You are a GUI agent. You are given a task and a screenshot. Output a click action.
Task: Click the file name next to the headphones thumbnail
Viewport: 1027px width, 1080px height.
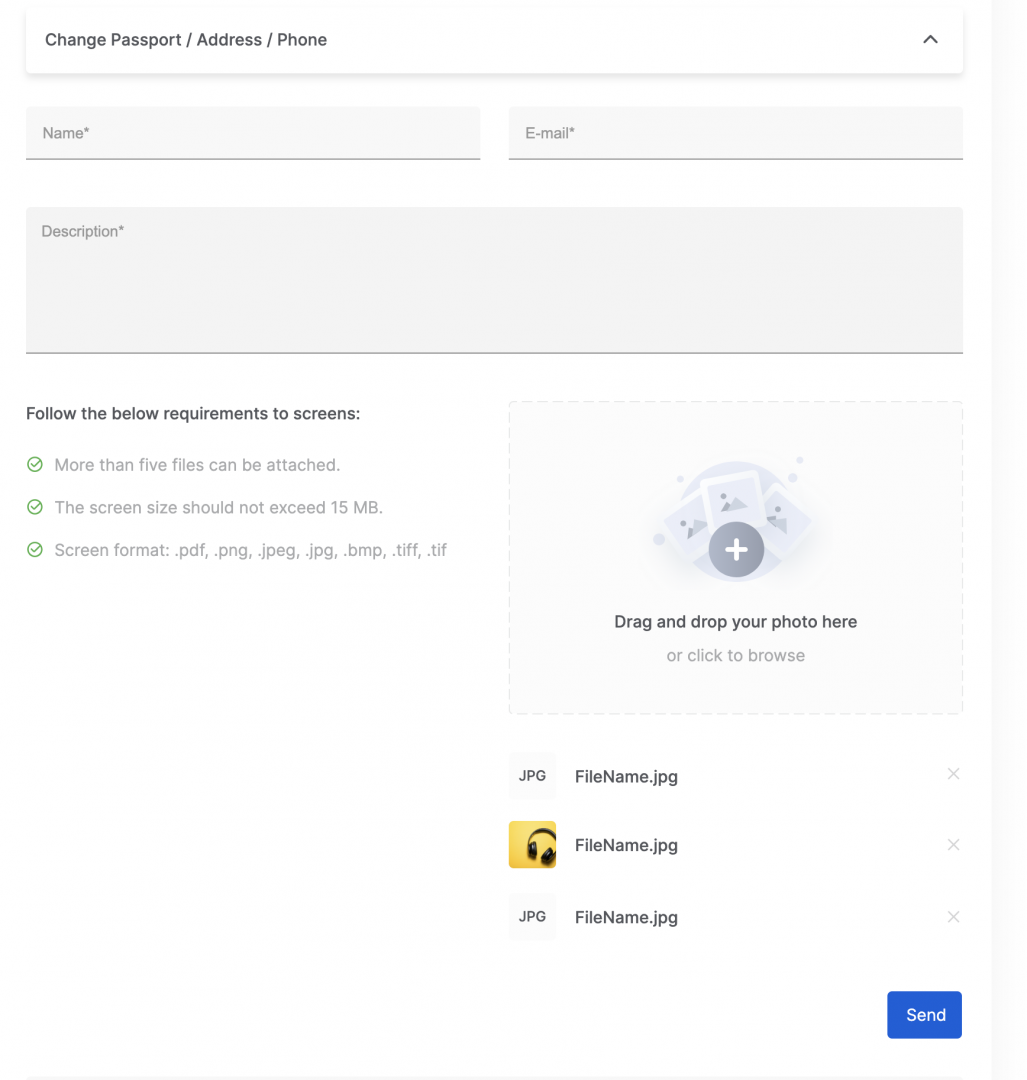626,846
